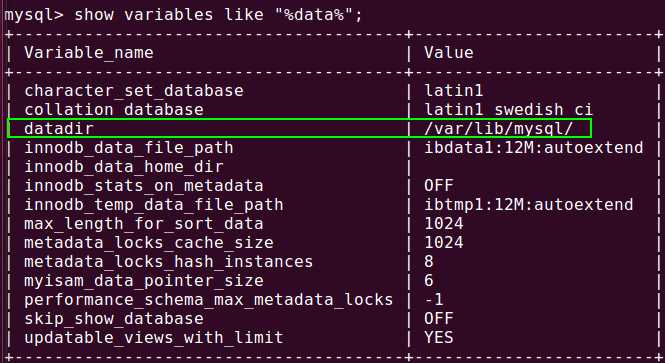The width and height of the screenshot is (665, 363).
Task: Click the collation_database variable
Action: point(114,110)
